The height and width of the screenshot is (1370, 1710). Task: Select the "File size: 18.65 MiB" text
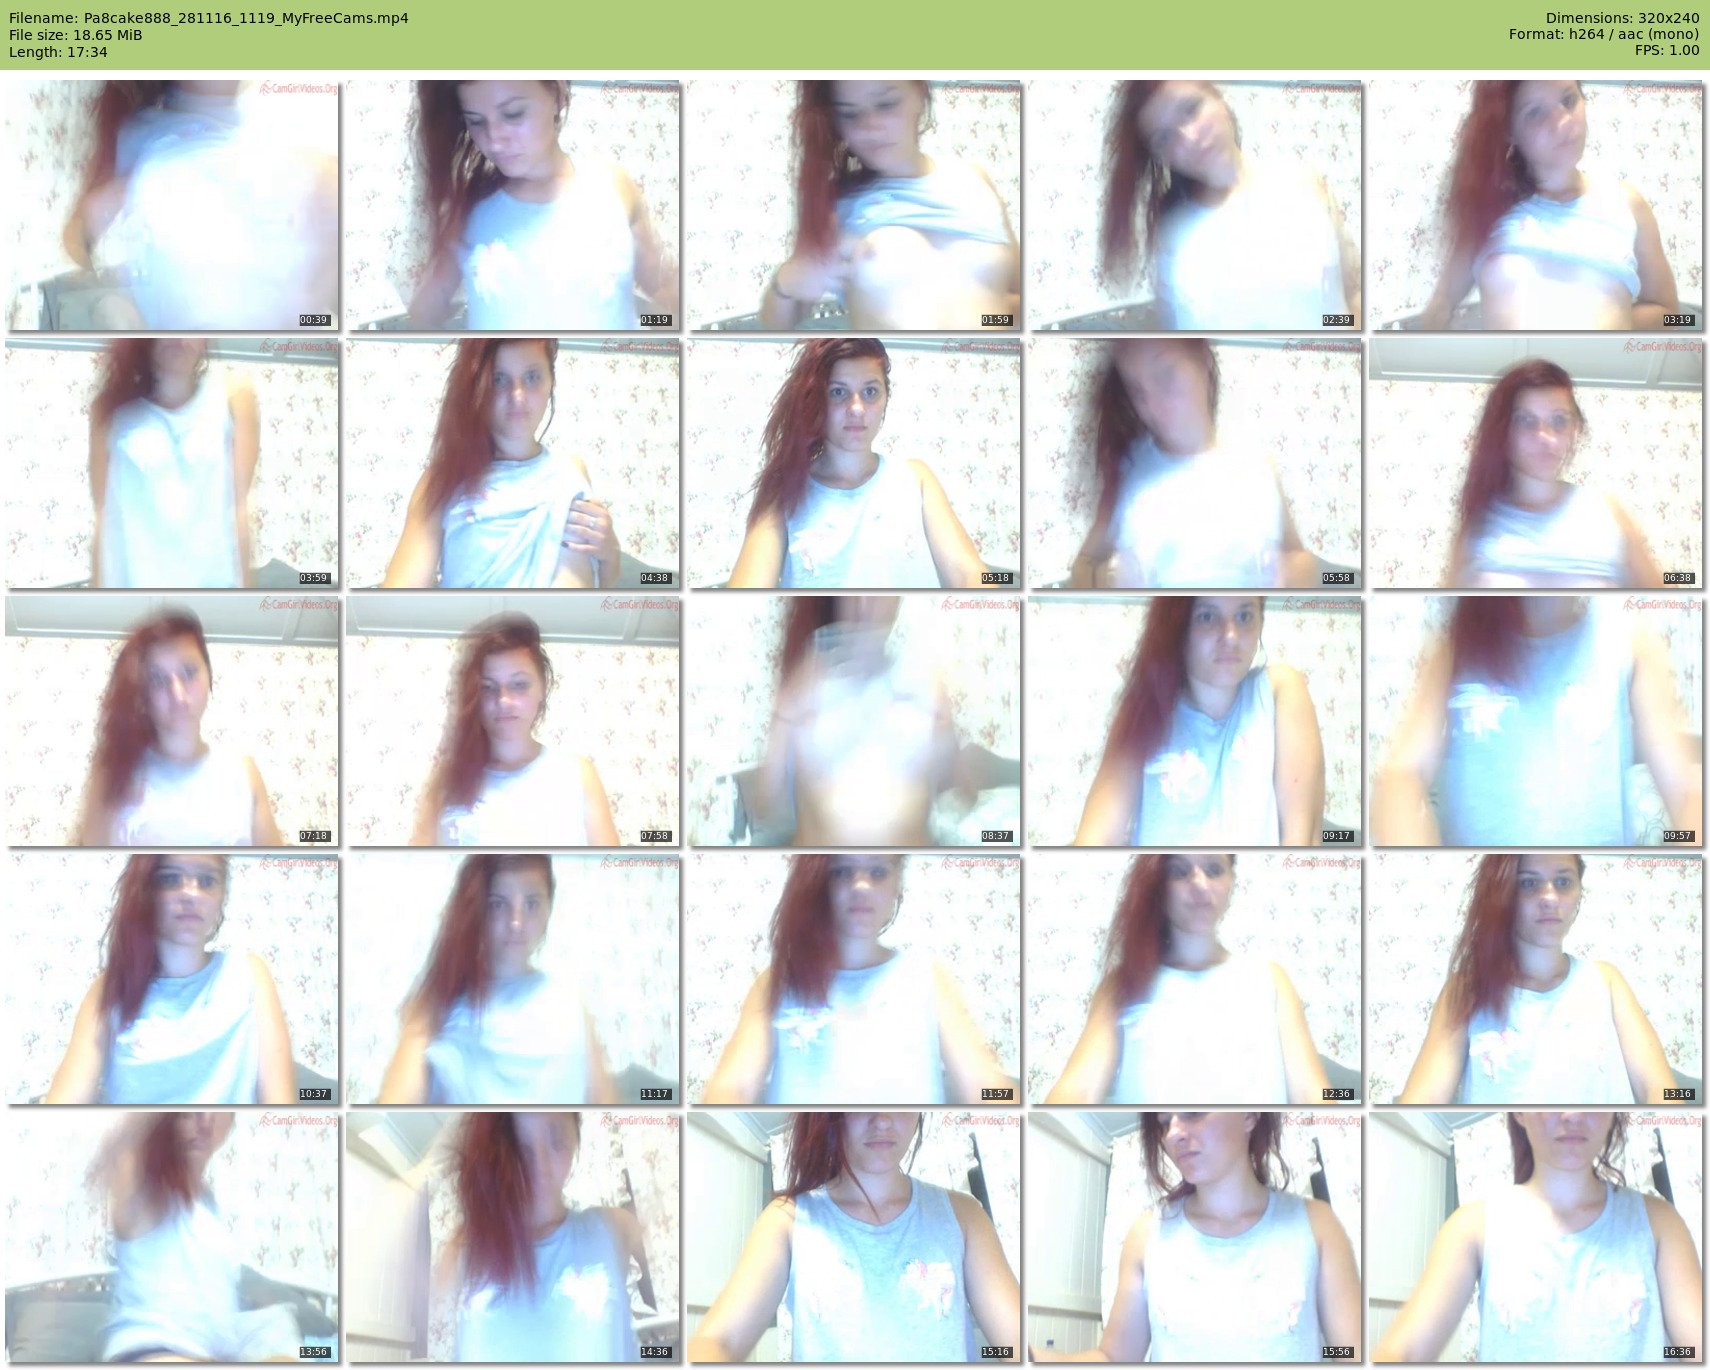76,35
